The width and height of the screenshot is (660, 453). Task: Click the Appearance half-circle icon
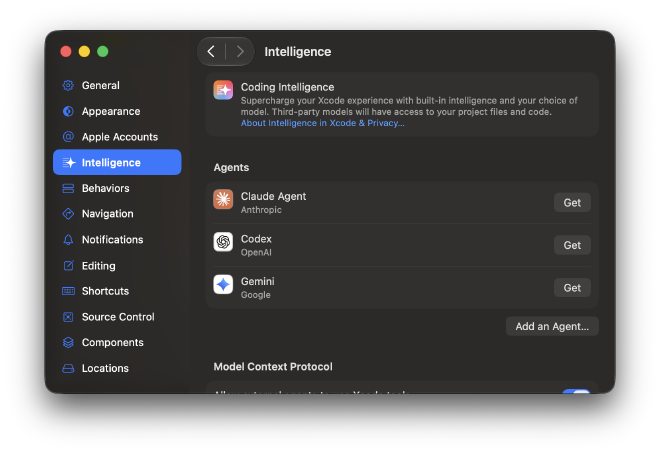point(68,111)
